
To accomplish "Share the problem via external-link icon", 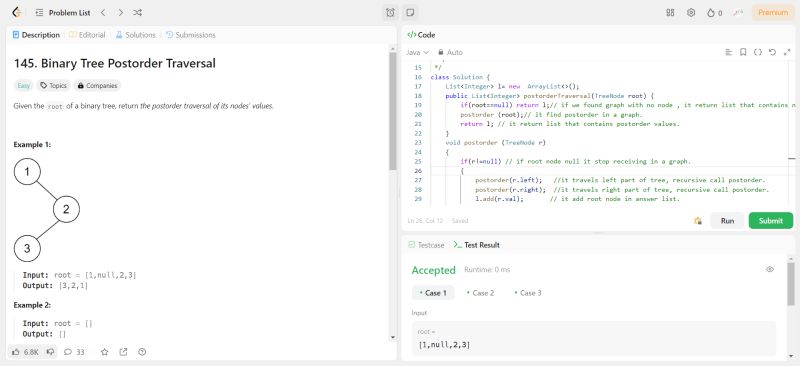I will pos(123,352).
